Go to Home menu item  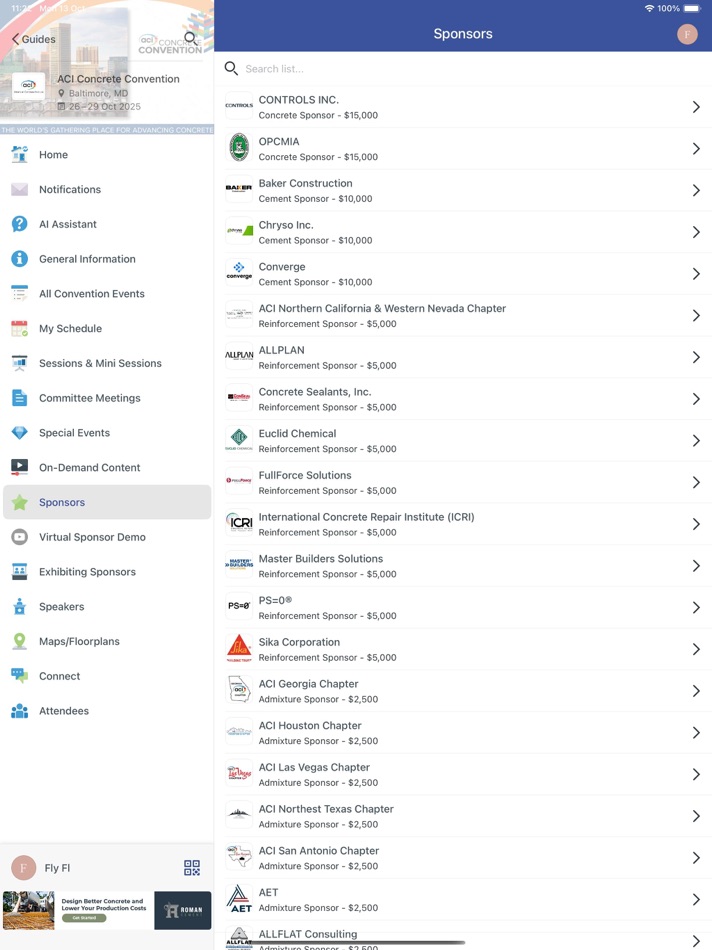pos(107,154)
